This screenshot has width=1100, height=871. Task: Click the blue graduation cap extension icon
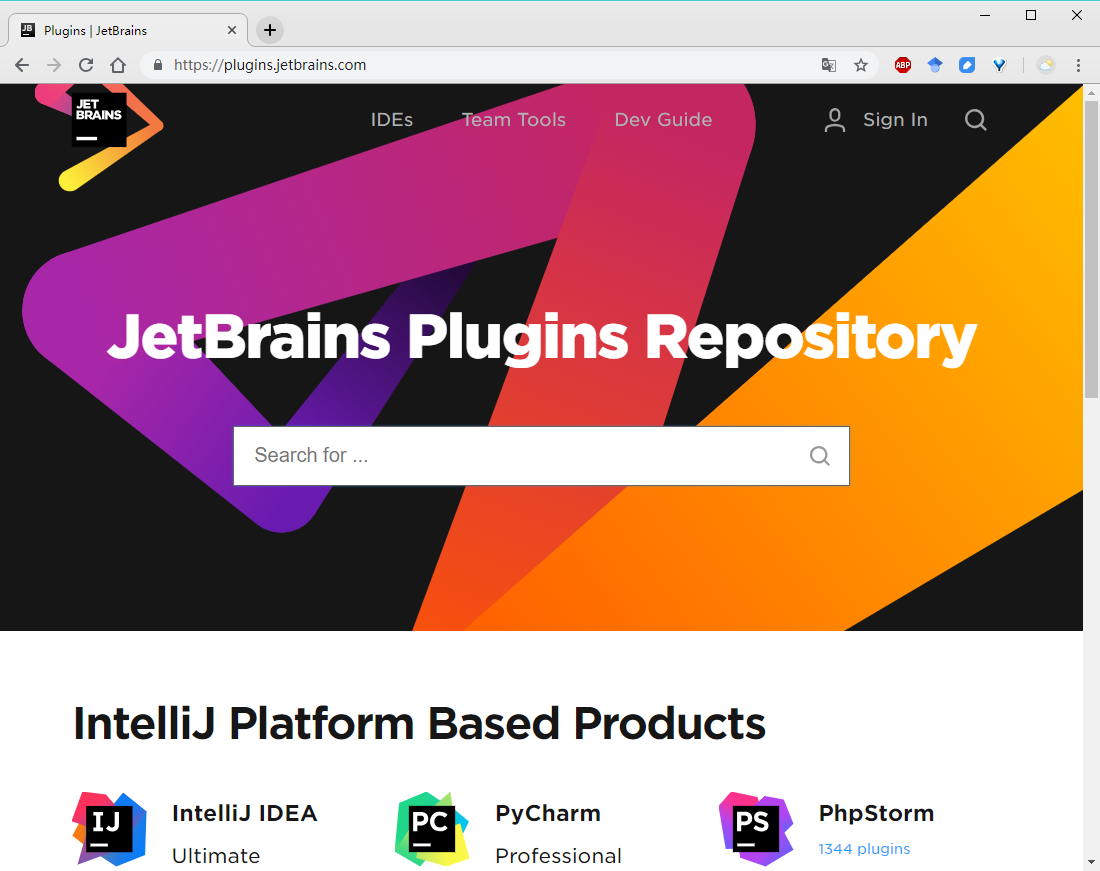coord(935,65)
